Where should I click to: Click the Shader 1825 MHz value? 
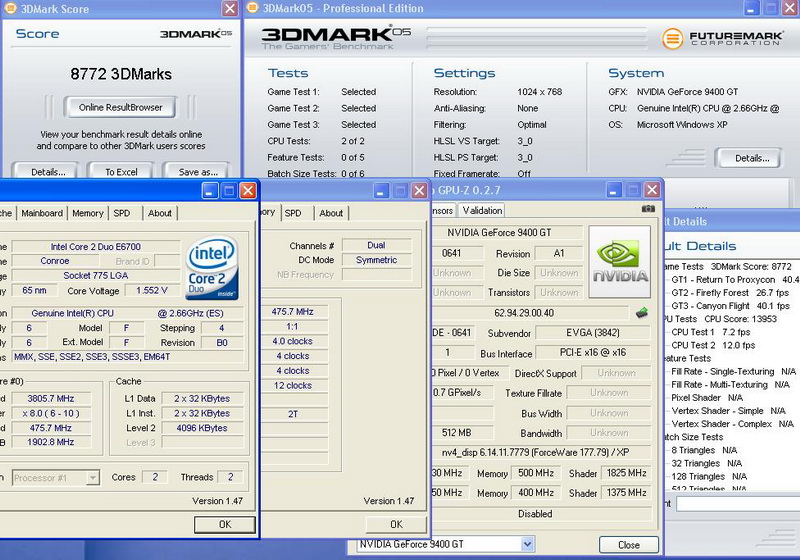pos(627,473)
